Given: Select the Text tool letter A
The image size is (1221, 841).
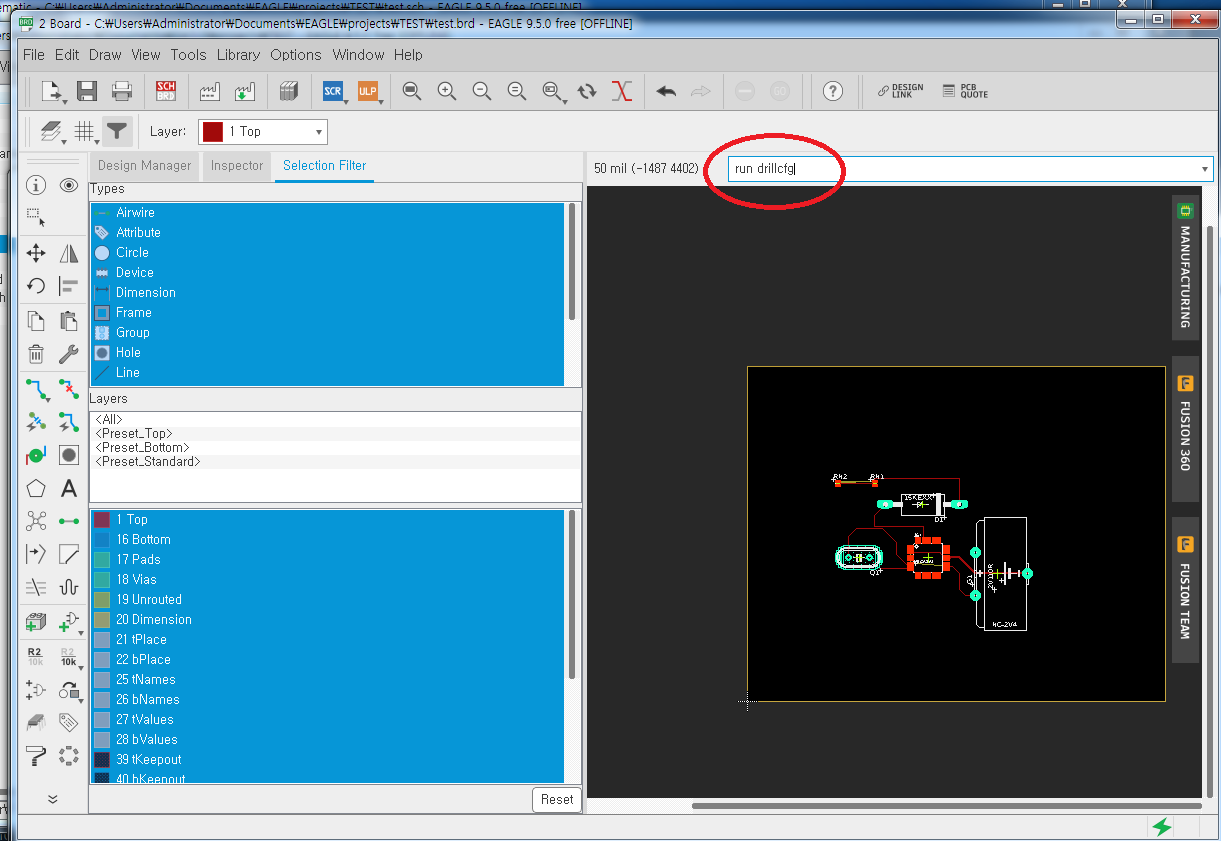Looking at the screenshot, I should 68,488.
